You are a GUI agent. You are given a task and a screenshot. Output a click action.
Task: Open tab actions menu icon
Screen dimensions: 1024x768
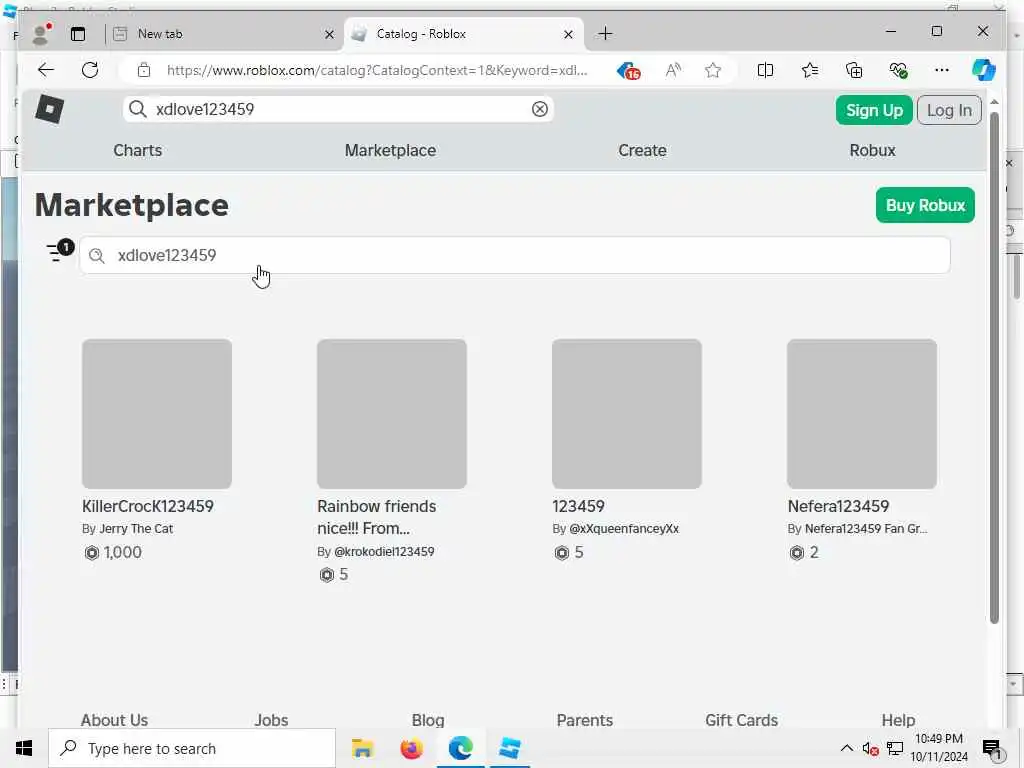point(78,34)
